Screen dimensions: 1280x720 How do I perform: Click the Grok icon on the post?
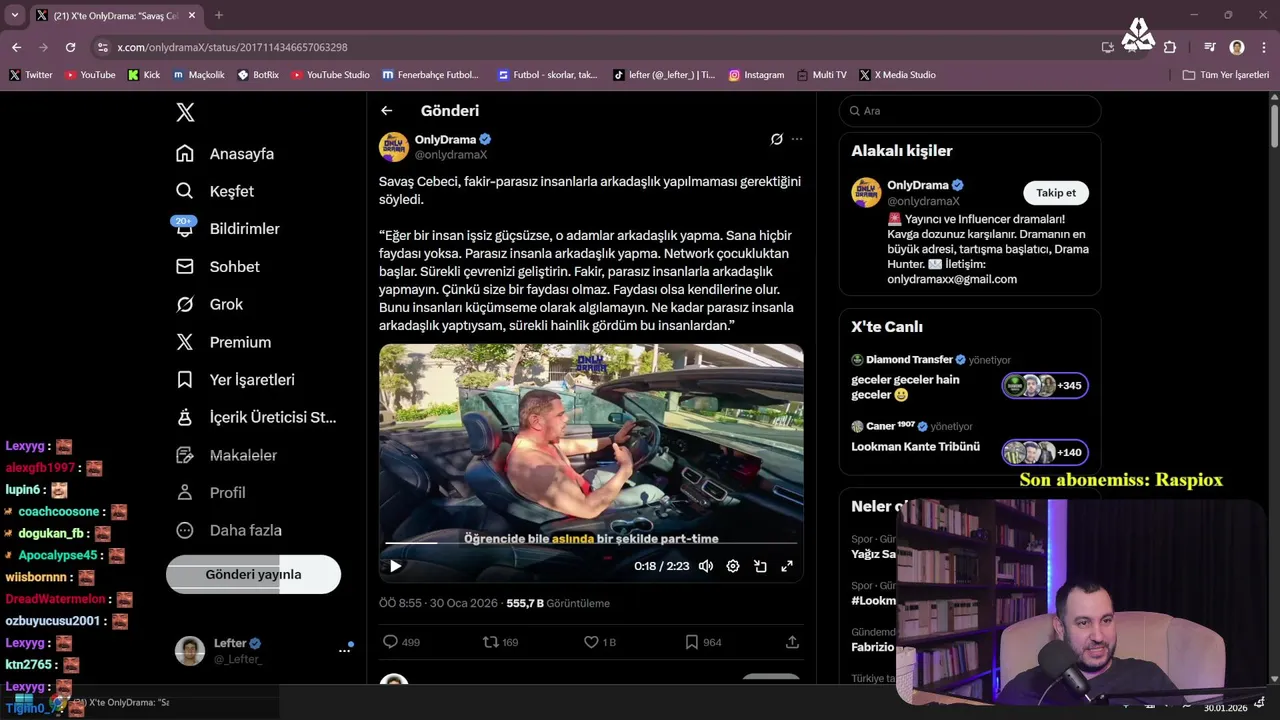[x=776, y=139]
